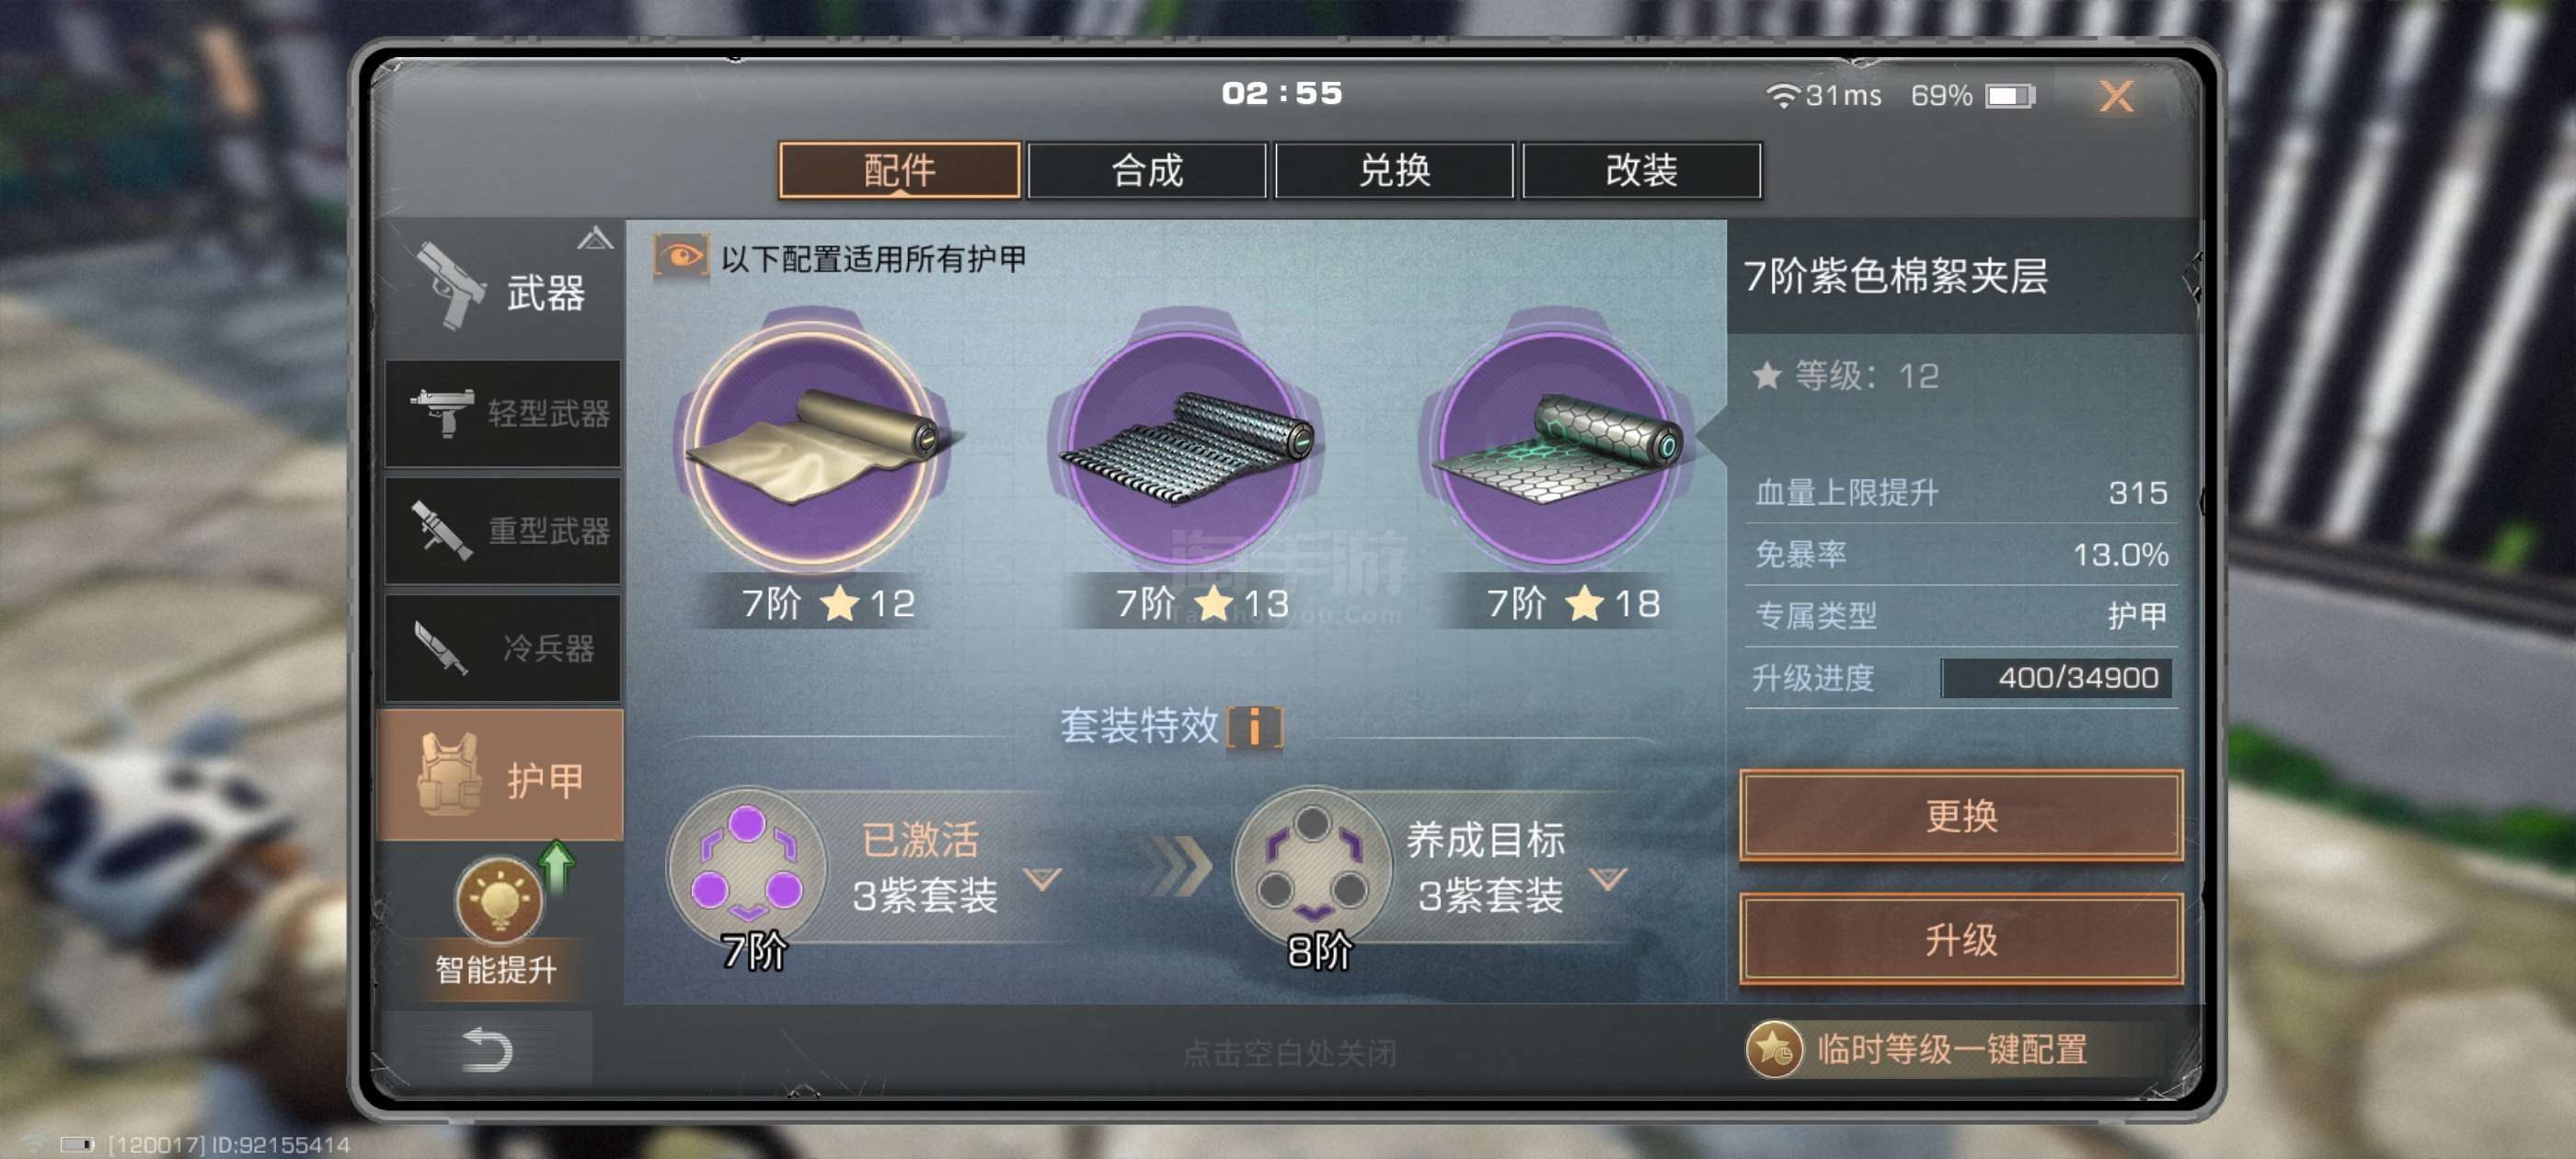Collapse the 武器 category with up arrow
Viewport: 2576px width, 1159px height.
[595, 238]
